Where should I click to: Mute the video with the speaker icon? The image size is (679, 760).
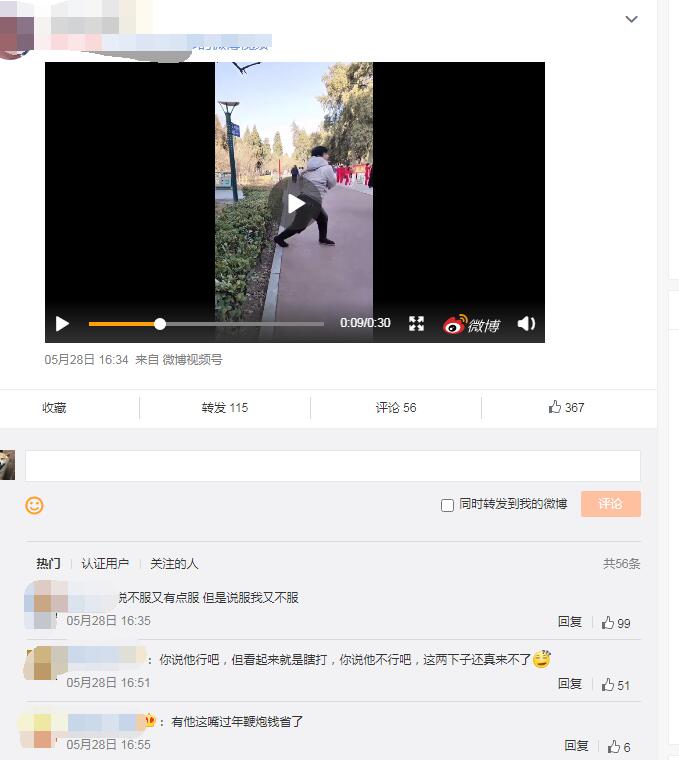526,323
